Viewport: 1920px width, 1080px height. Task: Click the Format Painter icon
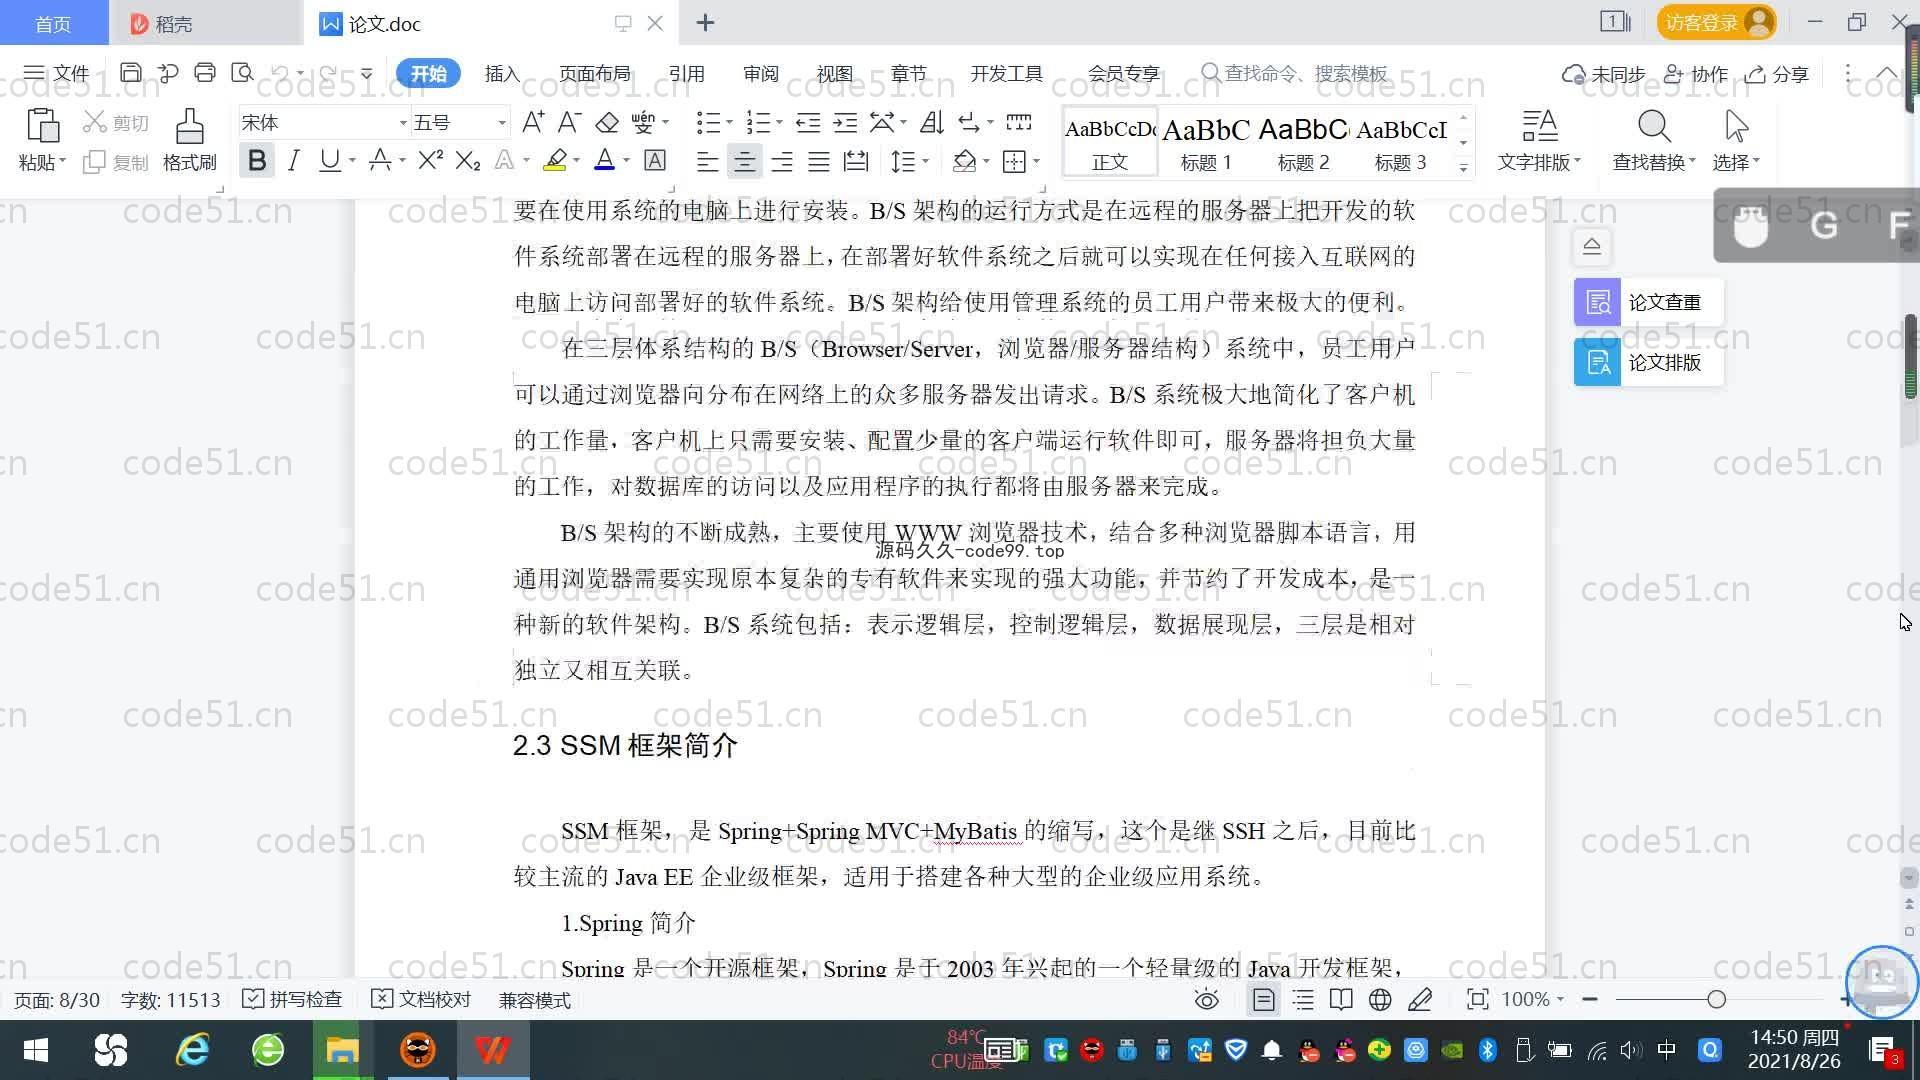189,126
